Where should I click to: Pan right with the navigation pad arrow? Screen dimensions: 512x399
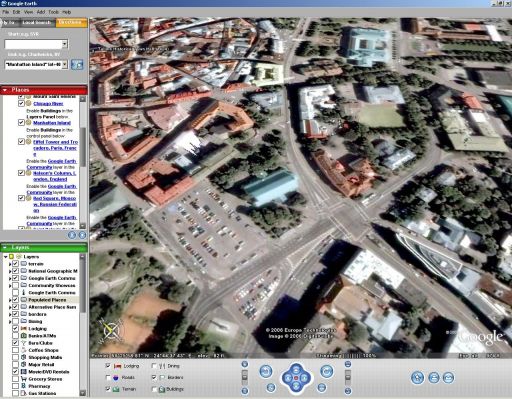[305, 378]
